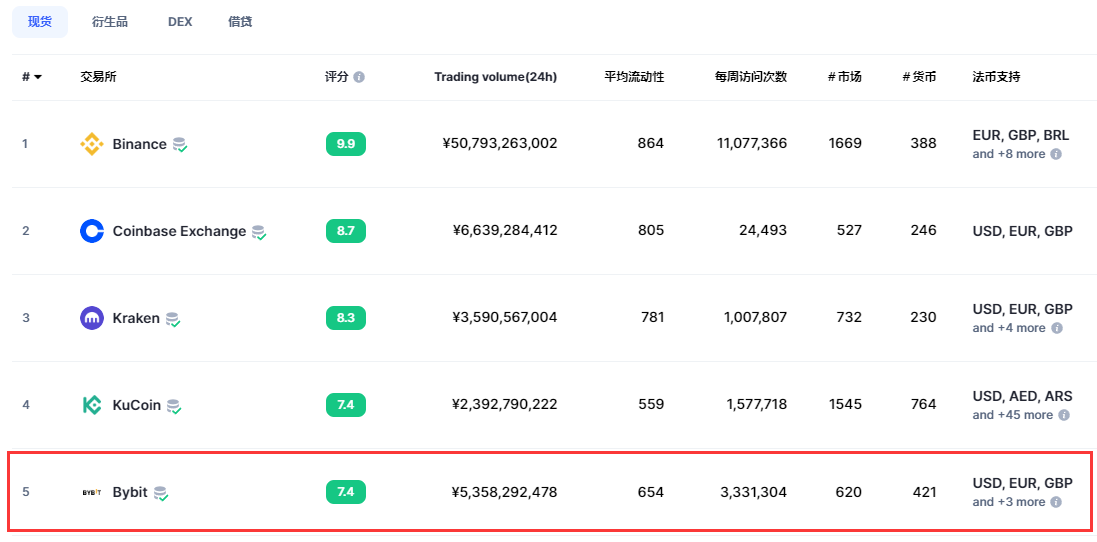The image size is (1097, 542).
Task: Click KuCoin proof-of-reserves coin icon
Action: point(174,406)
